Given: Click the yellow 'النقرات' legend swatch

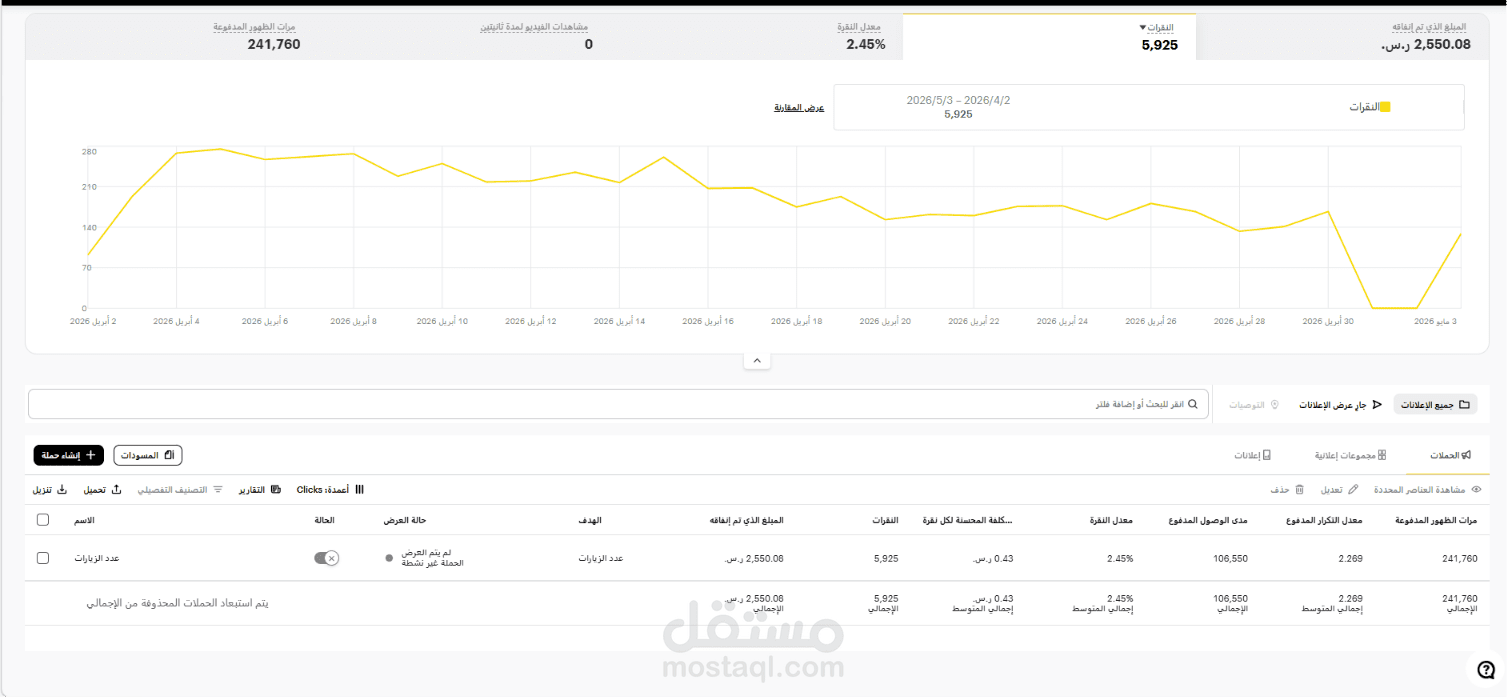Looking at the screenshot, I should 1385,106.
